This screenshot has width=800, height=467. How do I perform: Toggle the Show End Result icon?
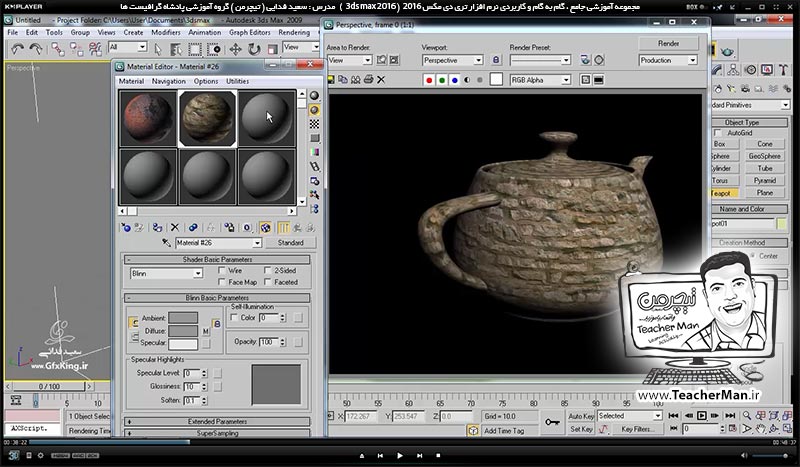pyautogui.click(x=284, y=228)
